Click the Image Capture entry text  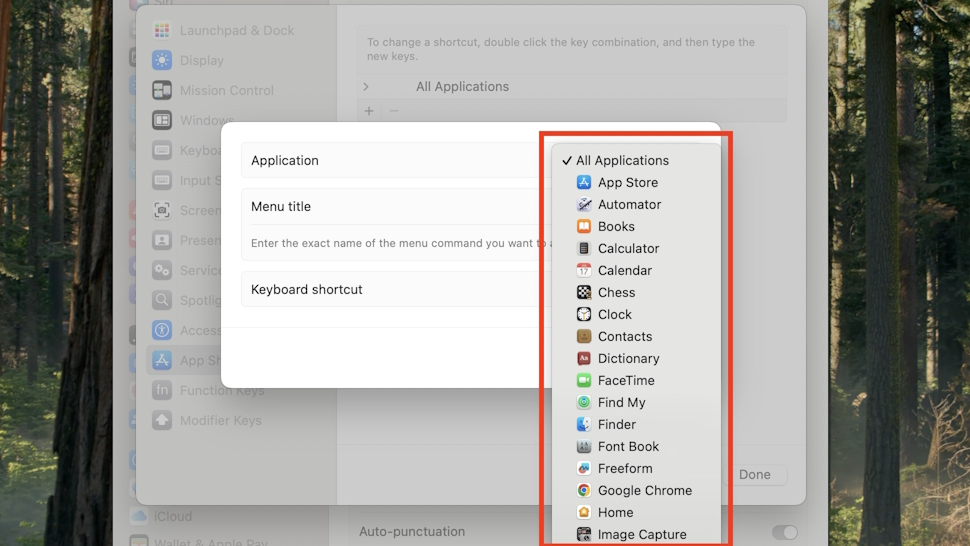coord(642,534)
